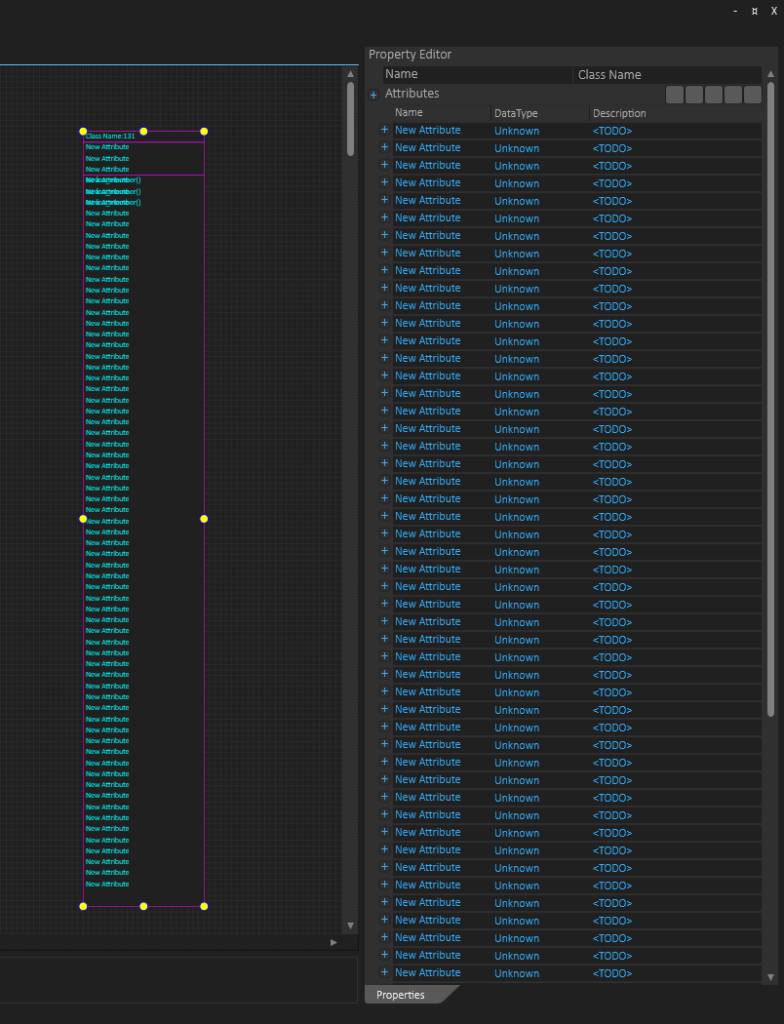Expand the topmost New Attribute row
Image resolution: width=784 pixels, height=1024 pixels.
coord(384,130)
